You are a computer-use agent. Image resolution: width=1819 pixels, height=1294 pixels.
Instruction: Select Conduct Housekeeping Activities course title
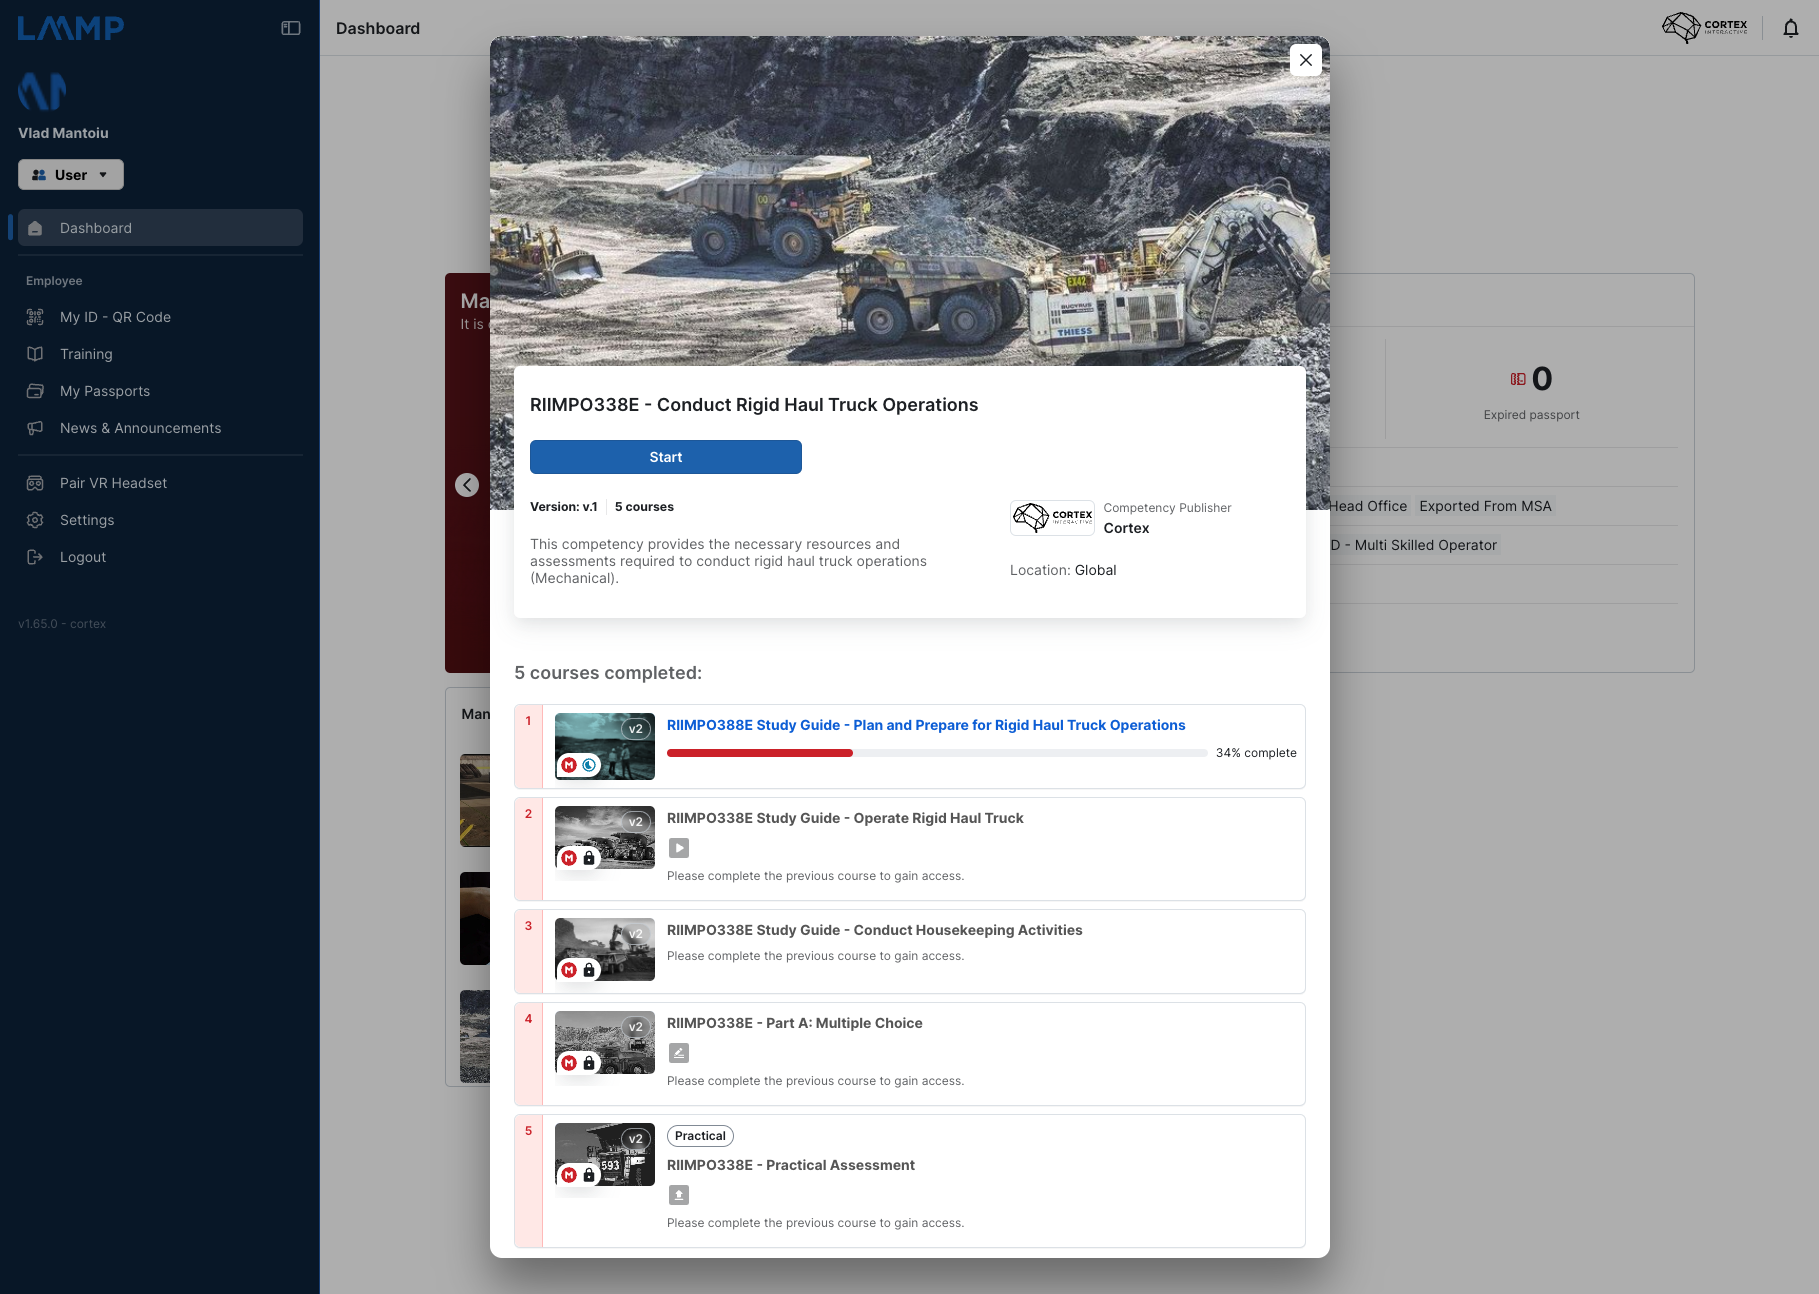[x=875, y=930]
